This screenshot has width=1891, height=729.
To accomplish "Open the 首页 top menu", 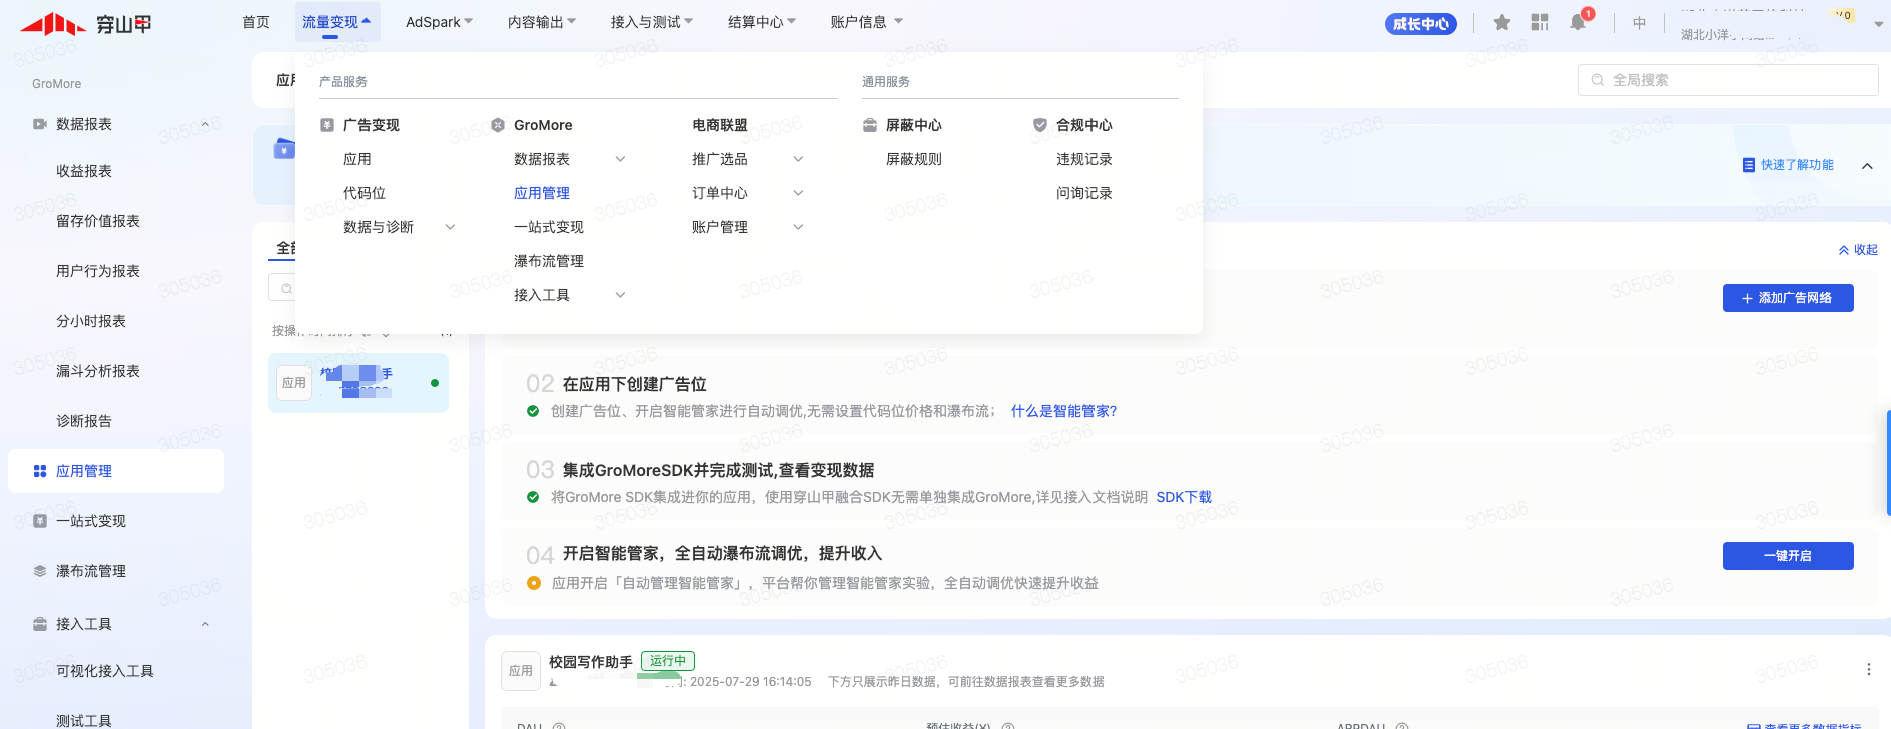I will pyautogui.click(x=256, y=22).
